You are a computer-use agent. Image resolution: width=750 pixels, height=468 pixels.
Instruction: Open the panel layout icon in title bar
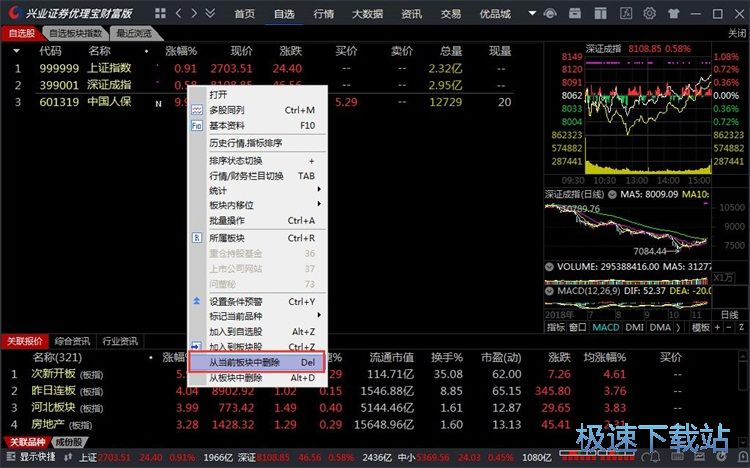pyautogui.click(x=600, y=13)
